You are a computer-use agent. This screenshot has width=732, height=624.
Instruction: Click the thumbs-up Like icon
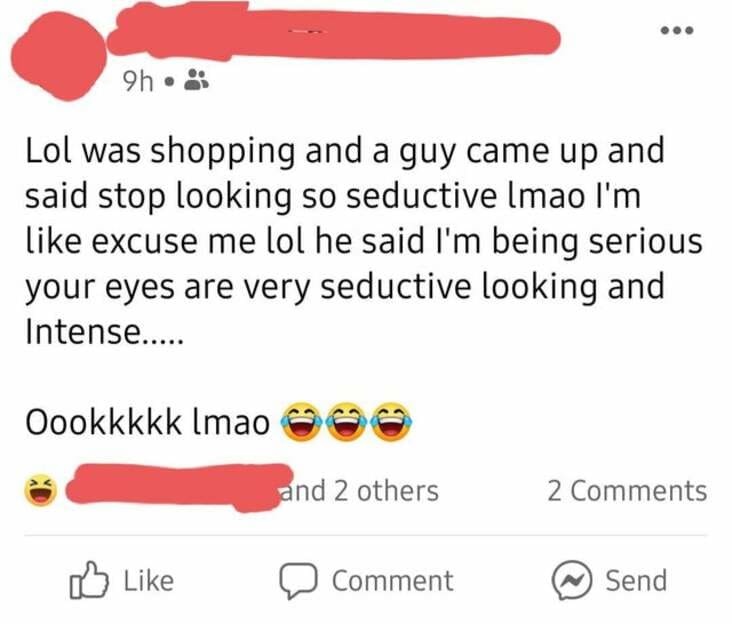(x=89, y=580)
